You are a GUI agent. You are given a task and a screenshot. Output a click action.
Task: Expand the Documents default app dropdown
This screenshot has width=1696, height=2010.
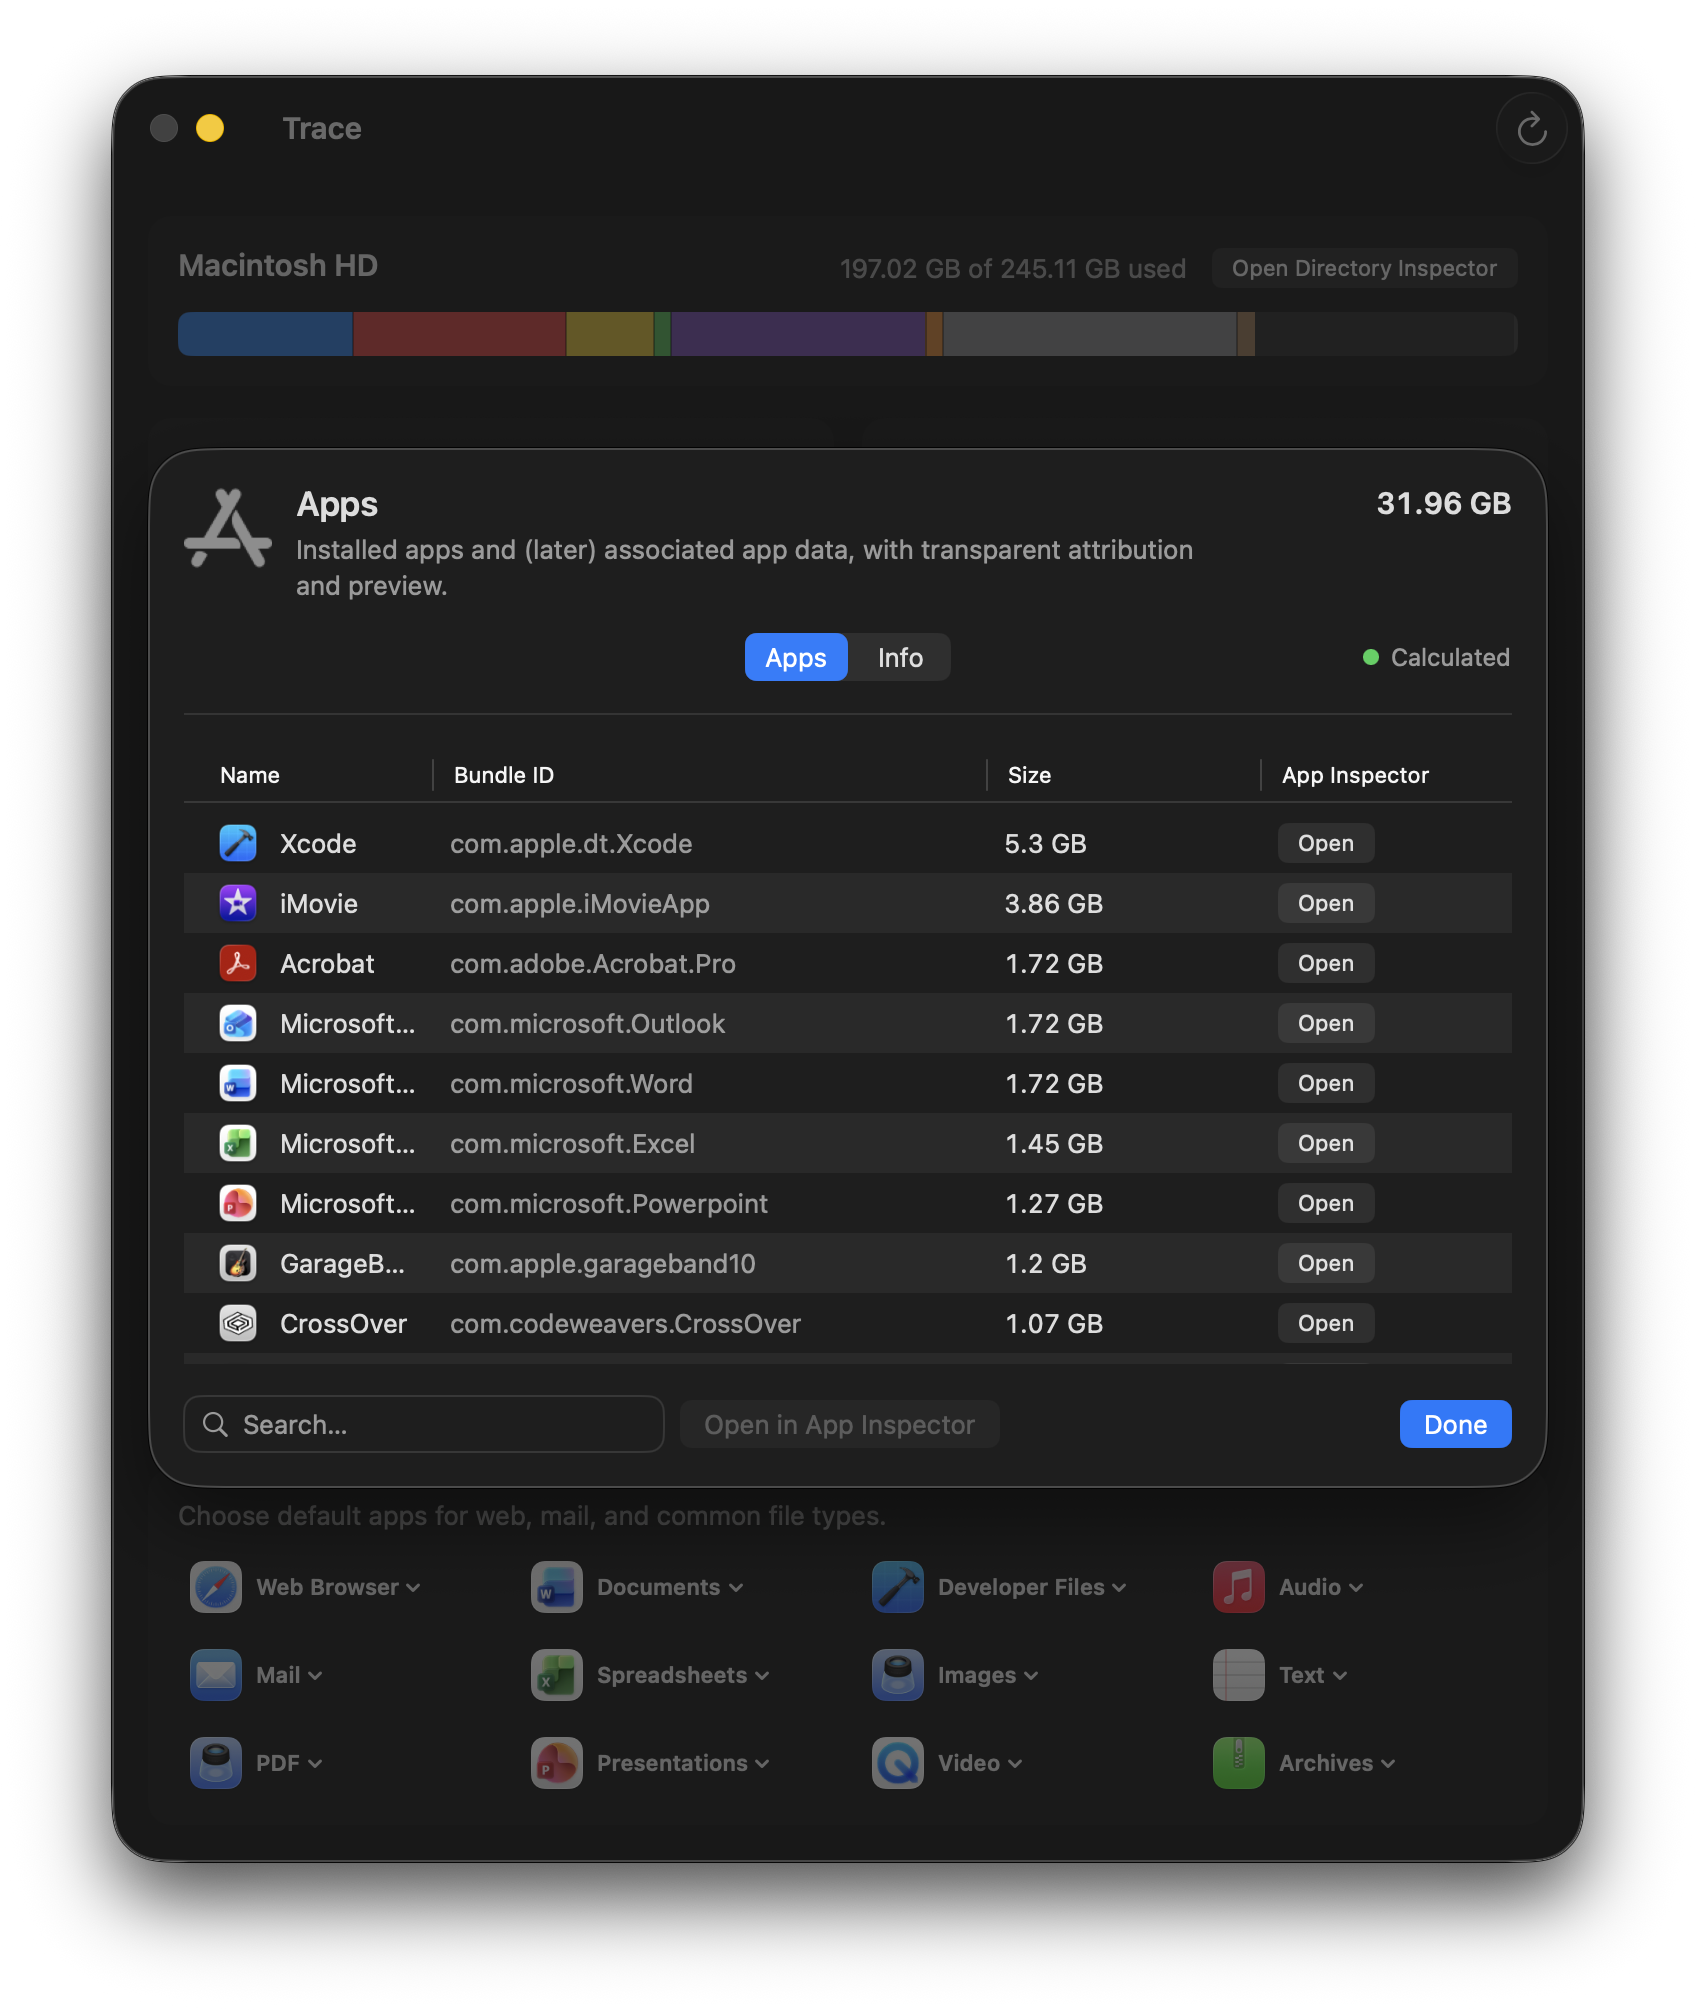click(737, 1587)
